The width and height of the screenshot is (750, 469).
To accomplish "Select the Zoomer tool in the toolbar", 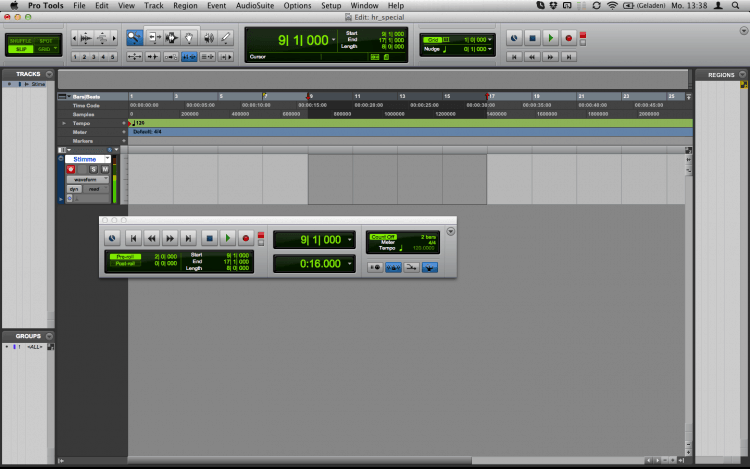I will click(134, 38).
